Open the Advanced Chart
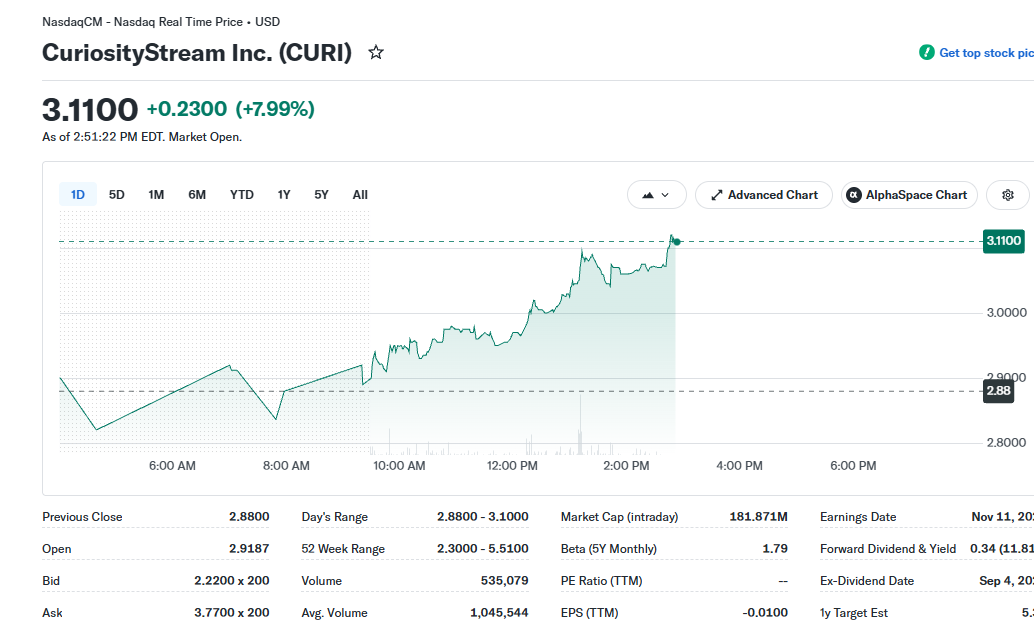The width and height of the screenshot is (1034, 637). [x=764, y=195]
